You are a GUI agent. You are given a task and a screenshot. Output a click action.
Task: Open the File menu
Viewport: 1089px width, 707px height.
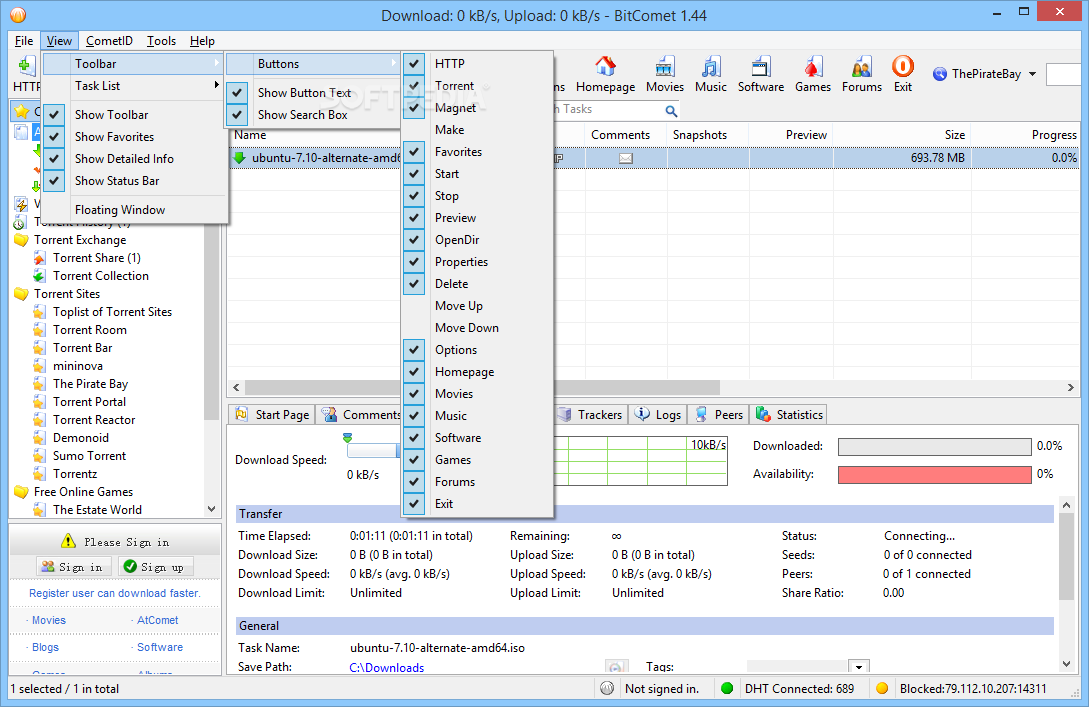pos(24,41)
